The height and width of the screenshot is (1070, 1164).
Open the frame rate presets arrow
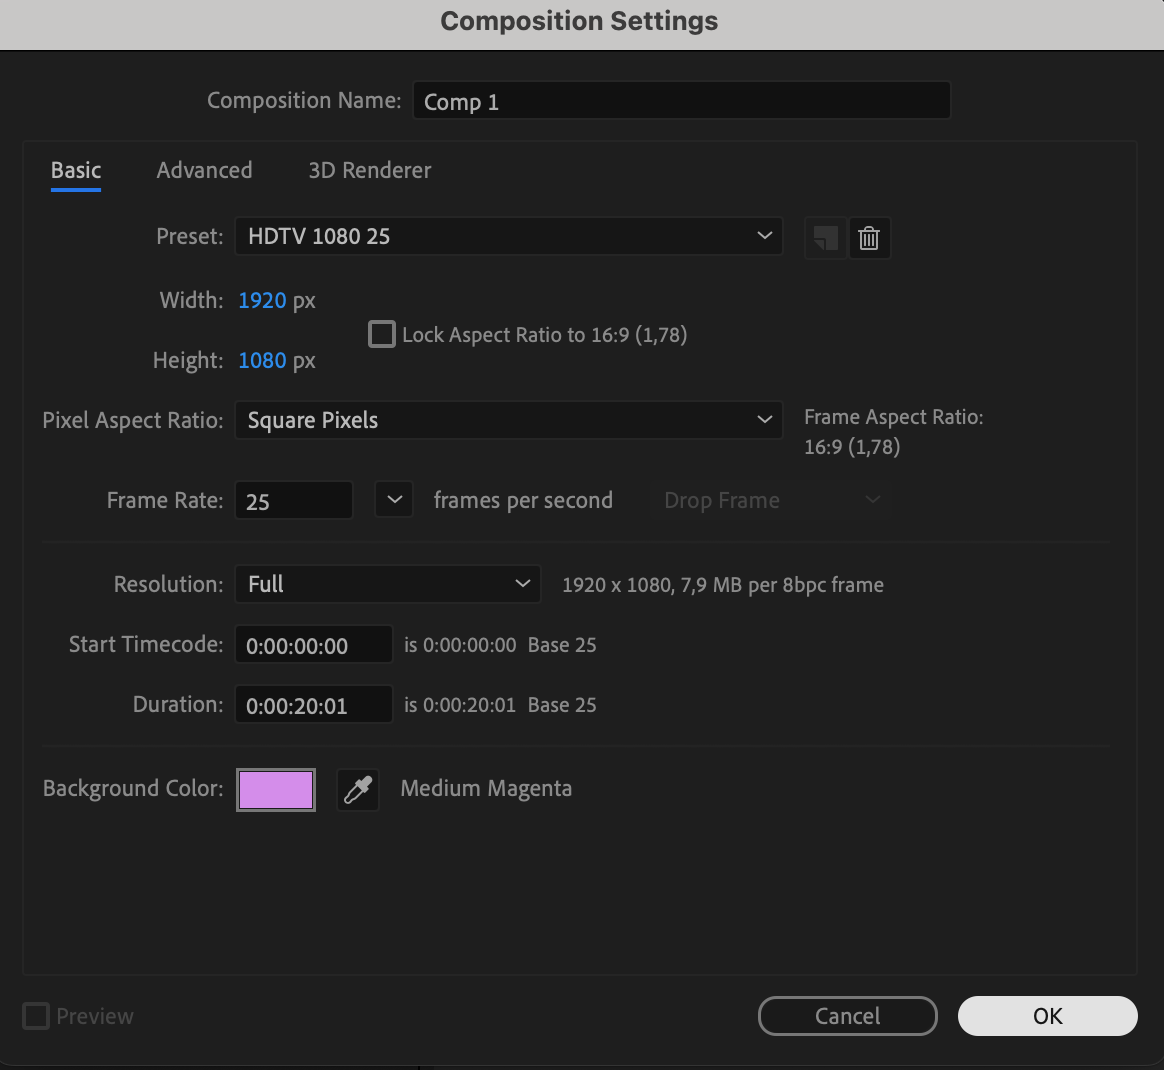click(x=394, y=500)
